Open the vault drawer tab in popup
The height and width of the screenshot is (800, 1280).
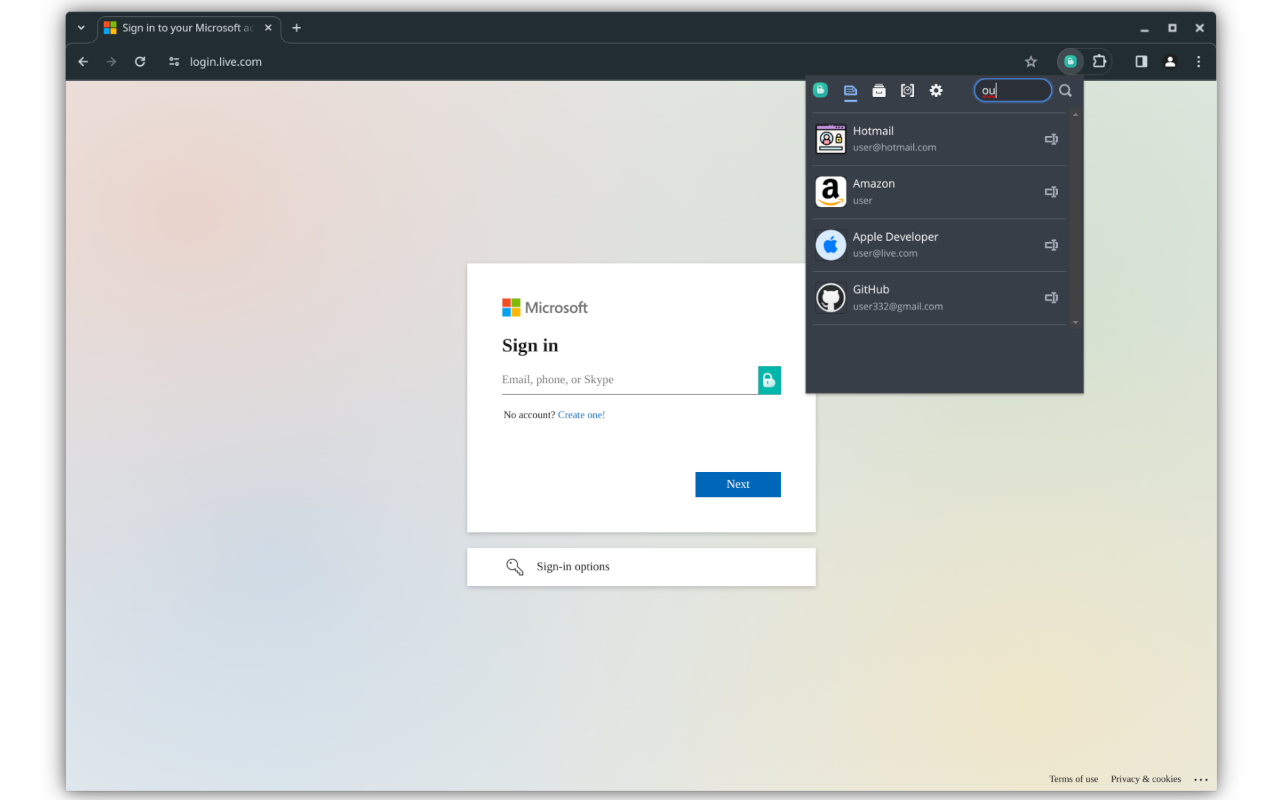click(879, 90)
